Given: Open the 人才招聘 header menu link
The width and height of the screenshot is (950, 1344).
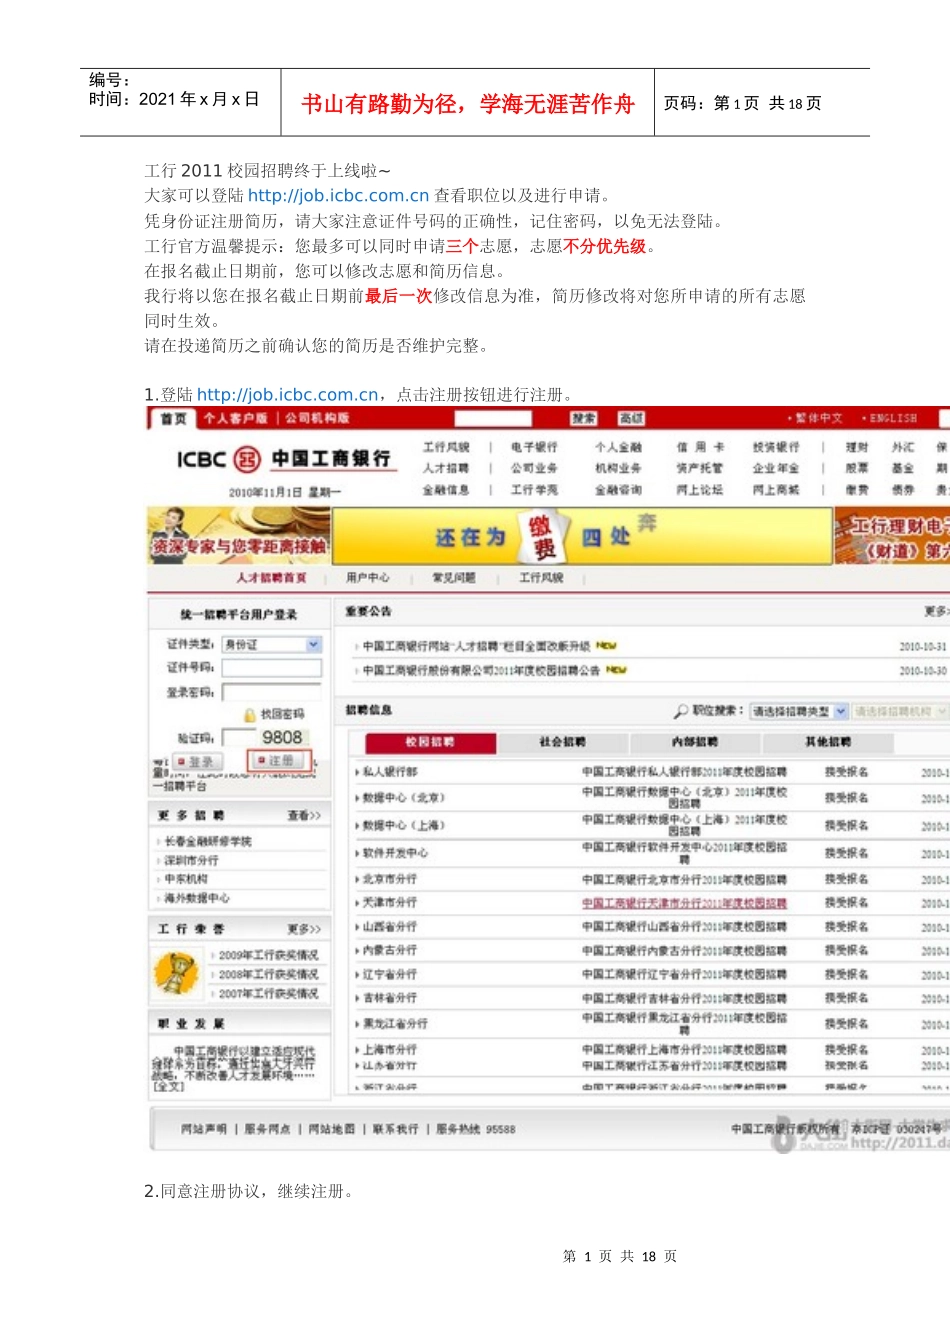Looking at the screenshot, I should (x=445, y=468).
